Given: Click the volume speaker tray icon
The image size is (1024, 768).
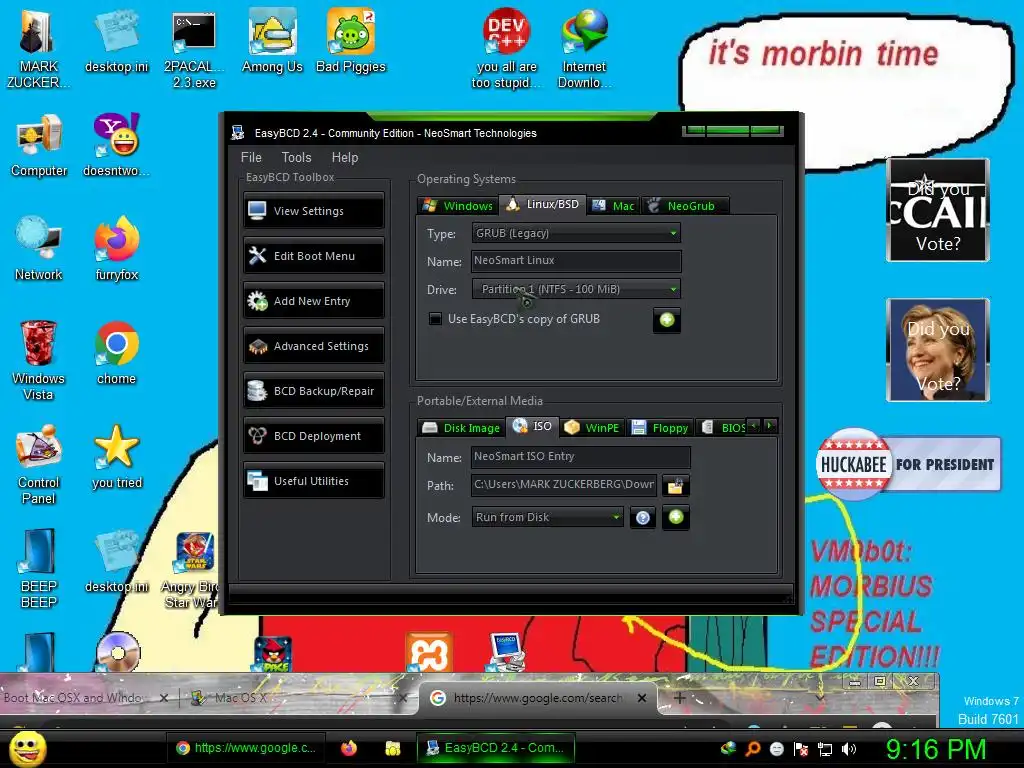Looking at the screenshot, I should click(848, 749).
